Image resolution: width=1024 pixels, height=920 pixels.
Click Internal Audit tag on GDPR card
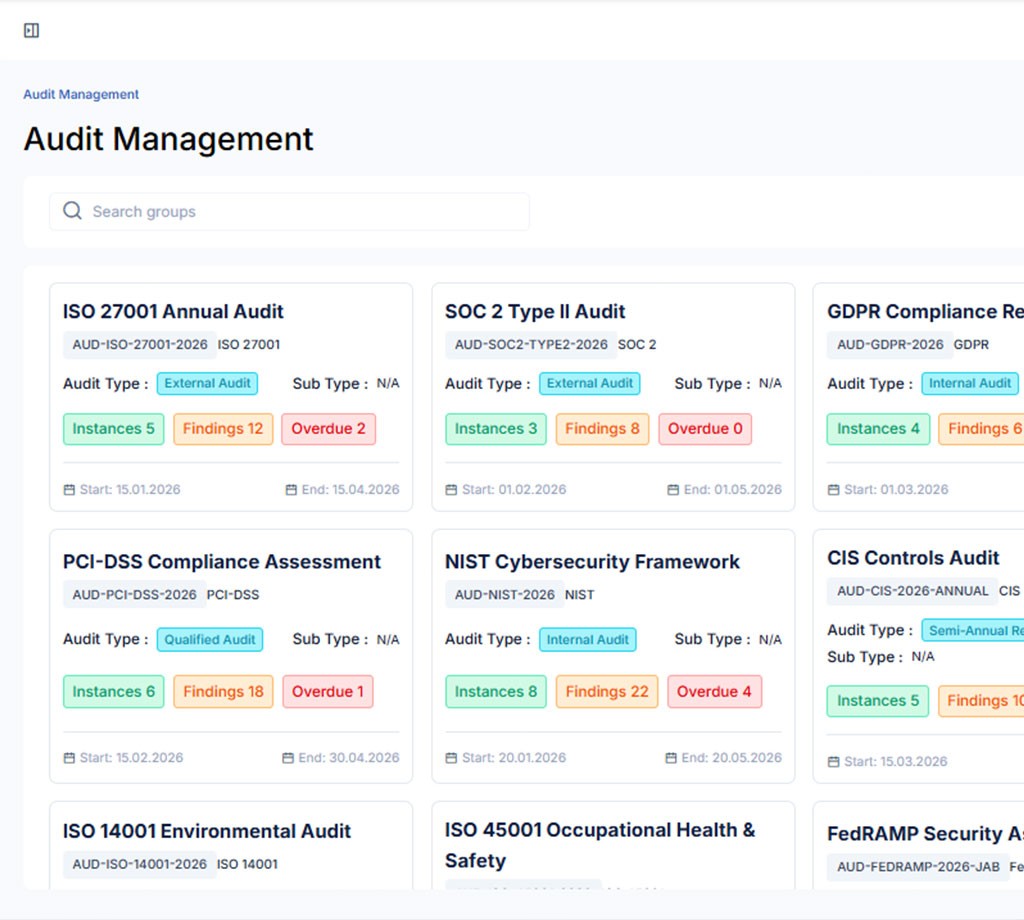pos(970,383)
